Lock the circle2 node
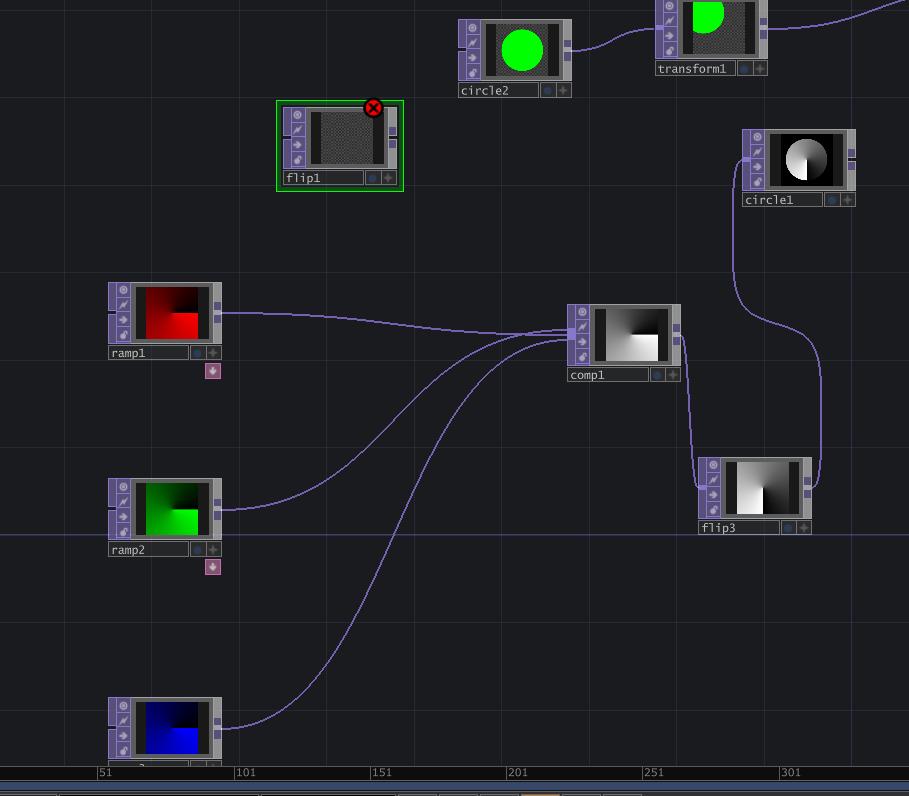This screenshot has height=796, width=909. click(x=472, y=73)
